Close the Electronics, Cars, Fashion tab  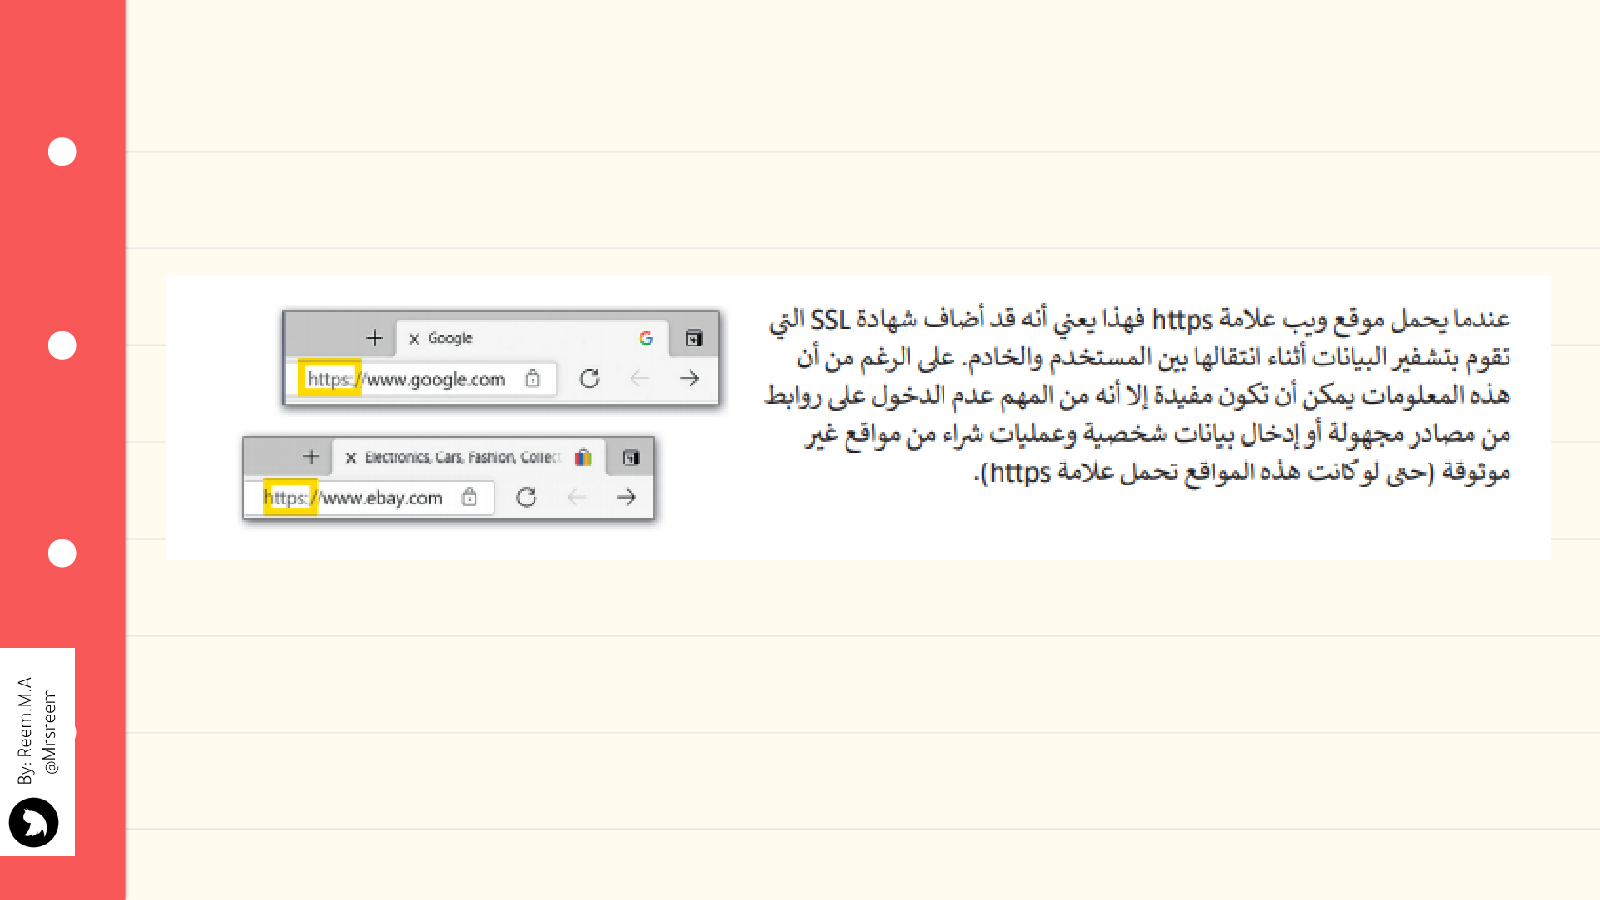click(x=351, y=458)
